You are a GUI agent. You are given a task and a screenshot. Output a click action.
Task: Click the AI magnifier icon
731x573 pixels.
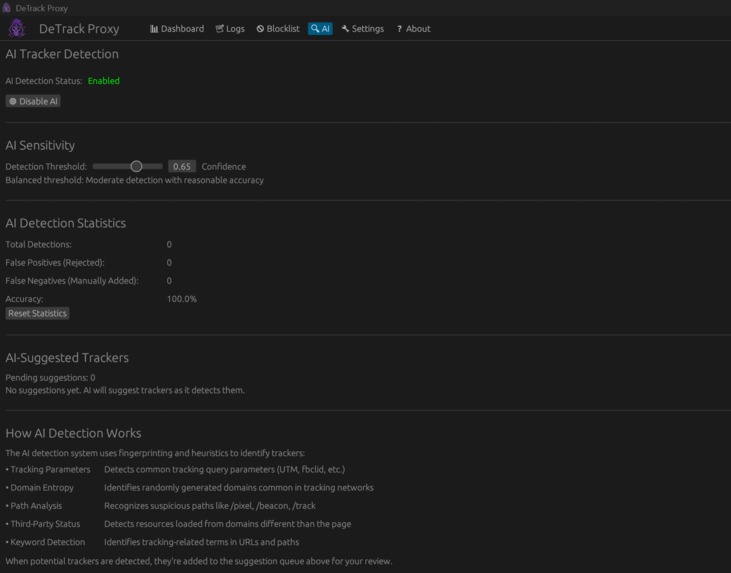pyautogui.click(x=315, y=29)
